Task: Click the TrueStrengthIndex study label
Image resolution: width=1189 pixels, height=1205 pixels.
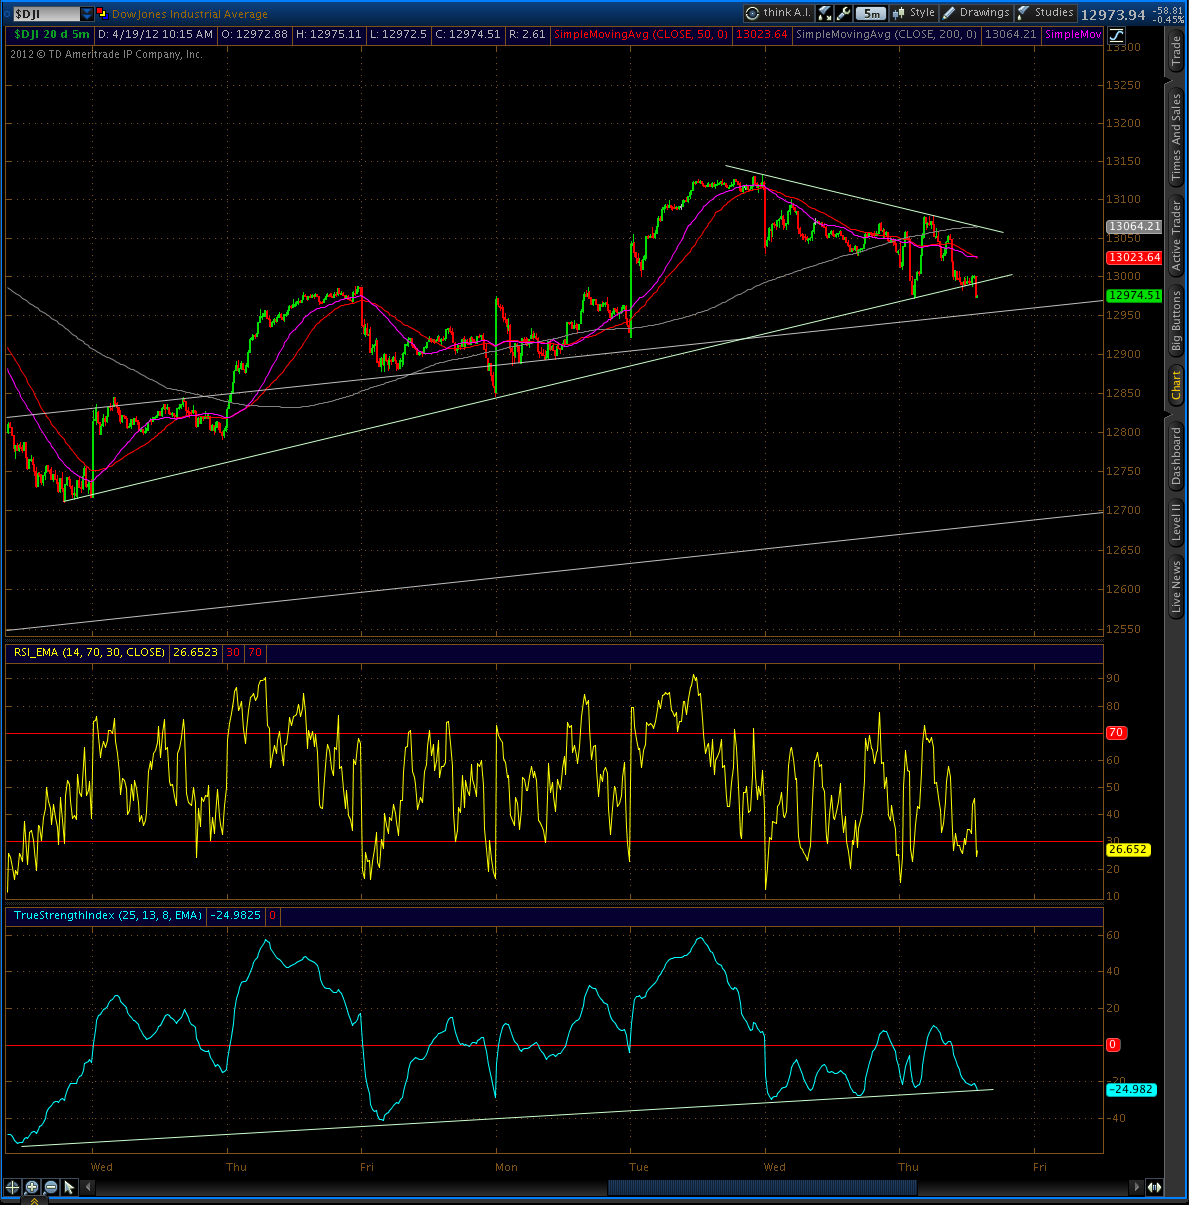Action: [107, 915]
